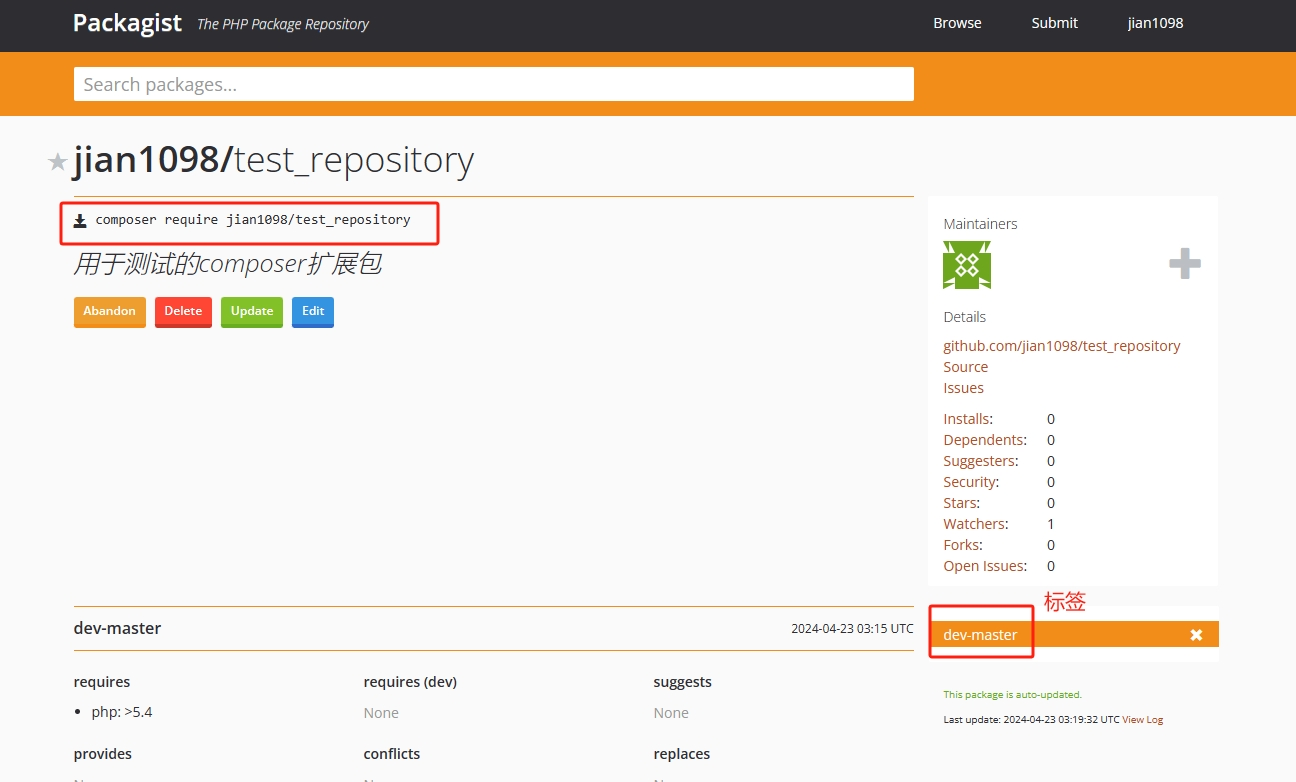The width and height of the screenshot is (1296, 782).
Task: Click the php: >5.4 requirement
Action: pyautogui.click(x=122, y=713)
